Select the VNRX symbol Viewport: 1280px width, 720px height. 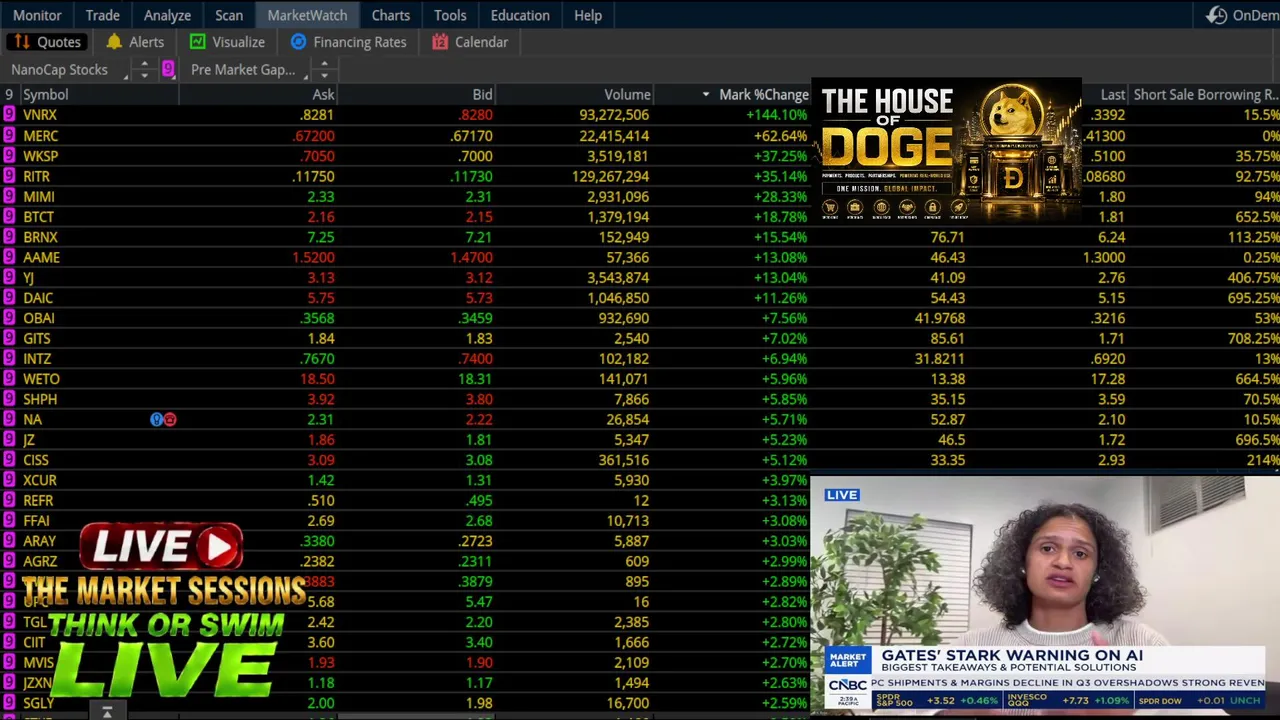40,115
